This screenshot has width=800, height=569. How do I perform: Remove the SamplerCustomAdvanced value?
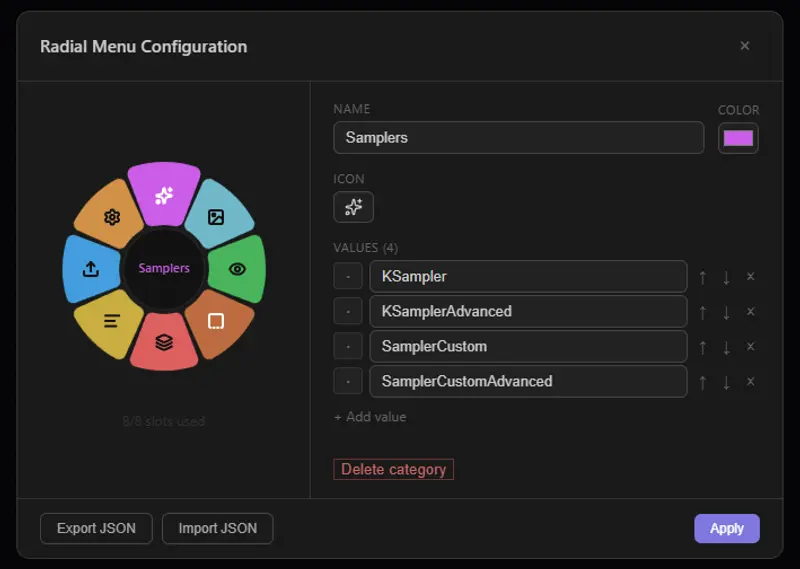751,381
